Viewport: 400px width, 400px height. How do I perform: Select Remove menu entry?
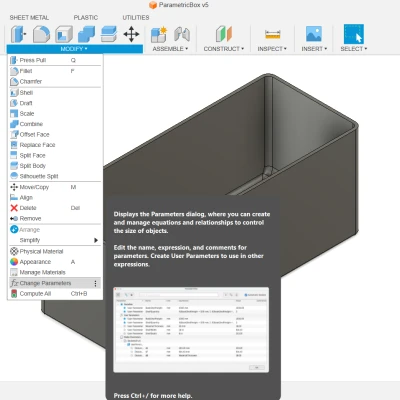coord(55,219)
